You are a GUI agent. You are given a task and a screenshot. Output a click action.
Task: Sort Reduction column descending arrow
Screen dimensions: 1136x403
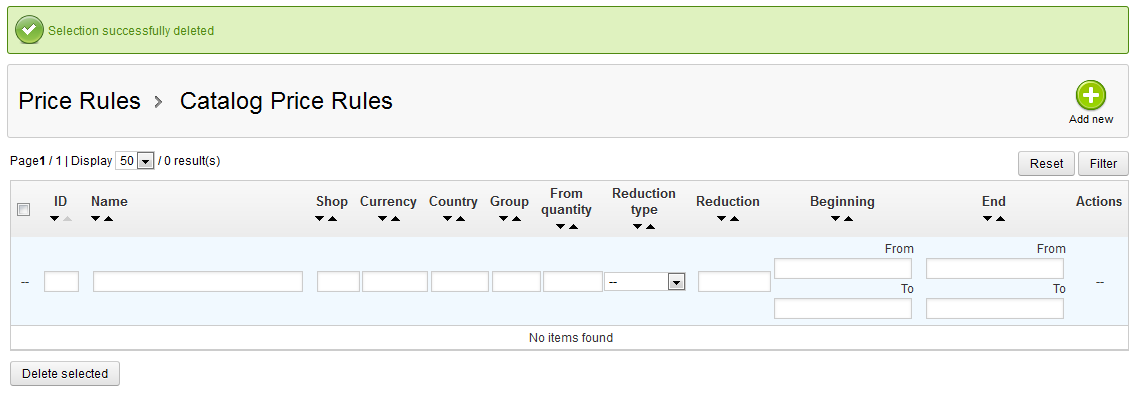point(722,219)
